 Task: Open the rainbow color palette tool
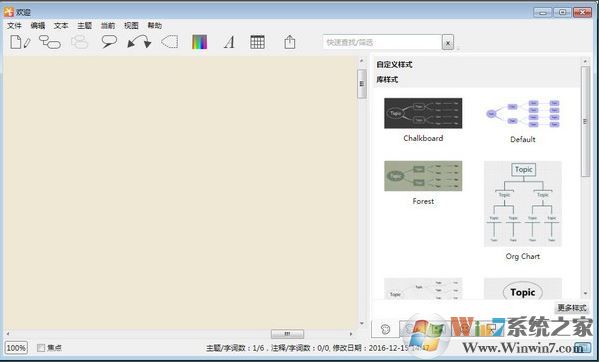pos(199,42)
